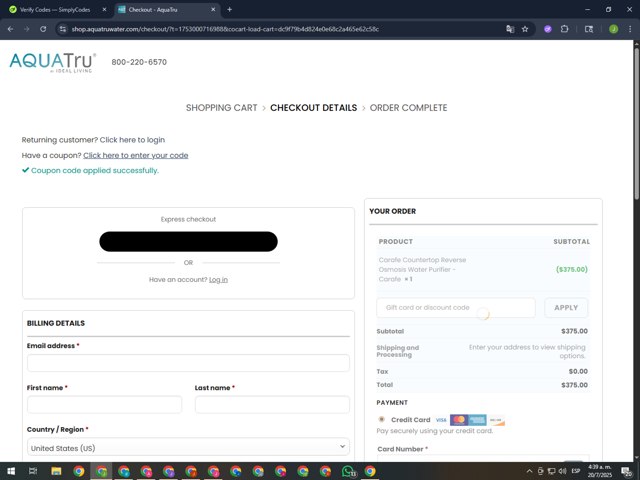
Task: Open WhatsApp from the taskbar
Action: [348, 471]
